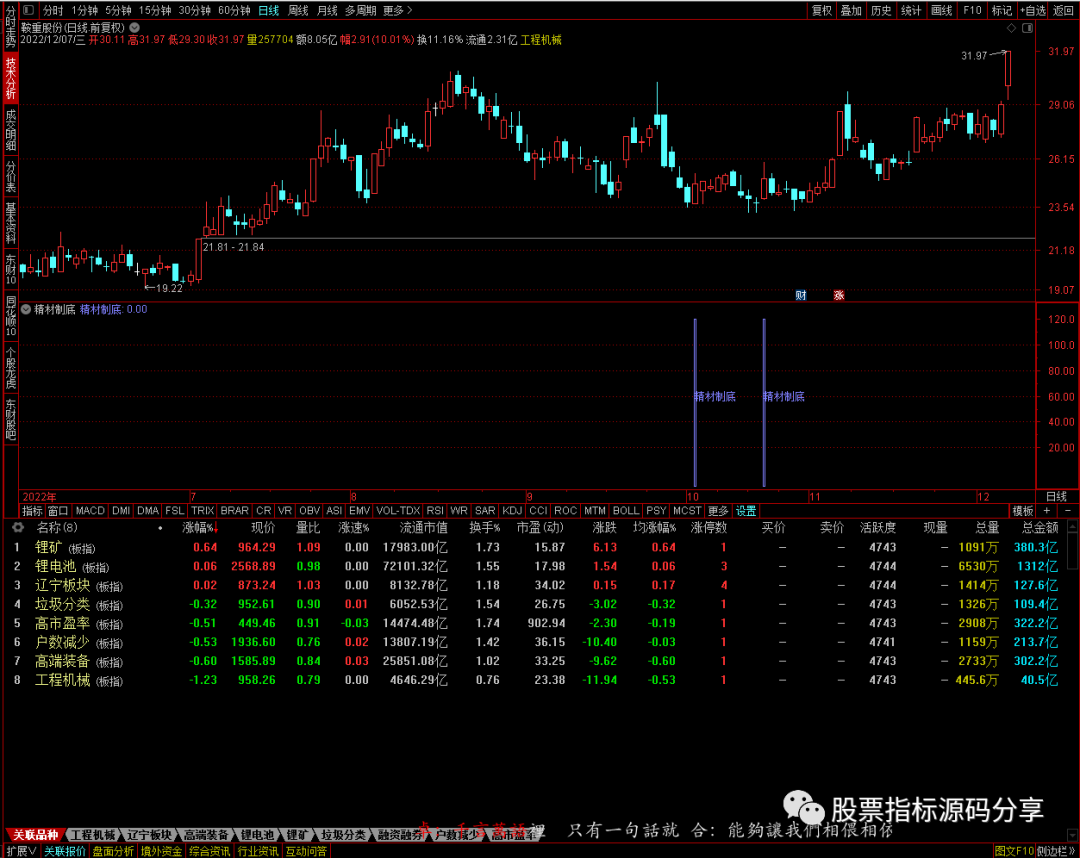Screen dimensions: 1080x858
Task: Select the VOL-TDX indicator
Action: 398,511
